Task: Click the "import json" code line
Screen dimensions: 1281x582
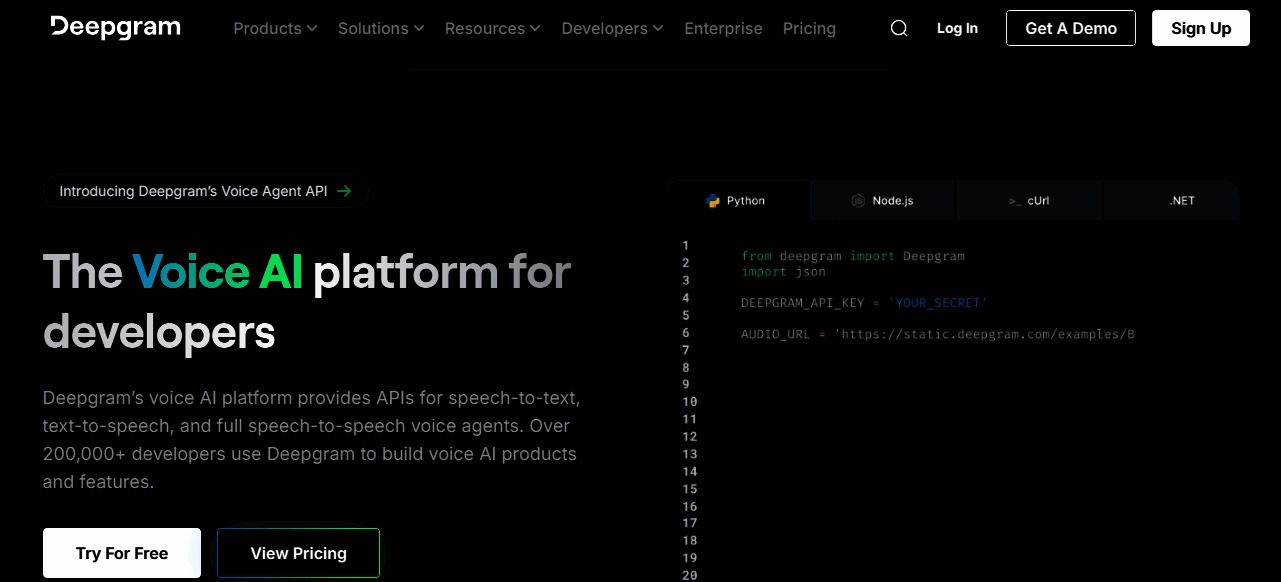Action: point(784,272)
